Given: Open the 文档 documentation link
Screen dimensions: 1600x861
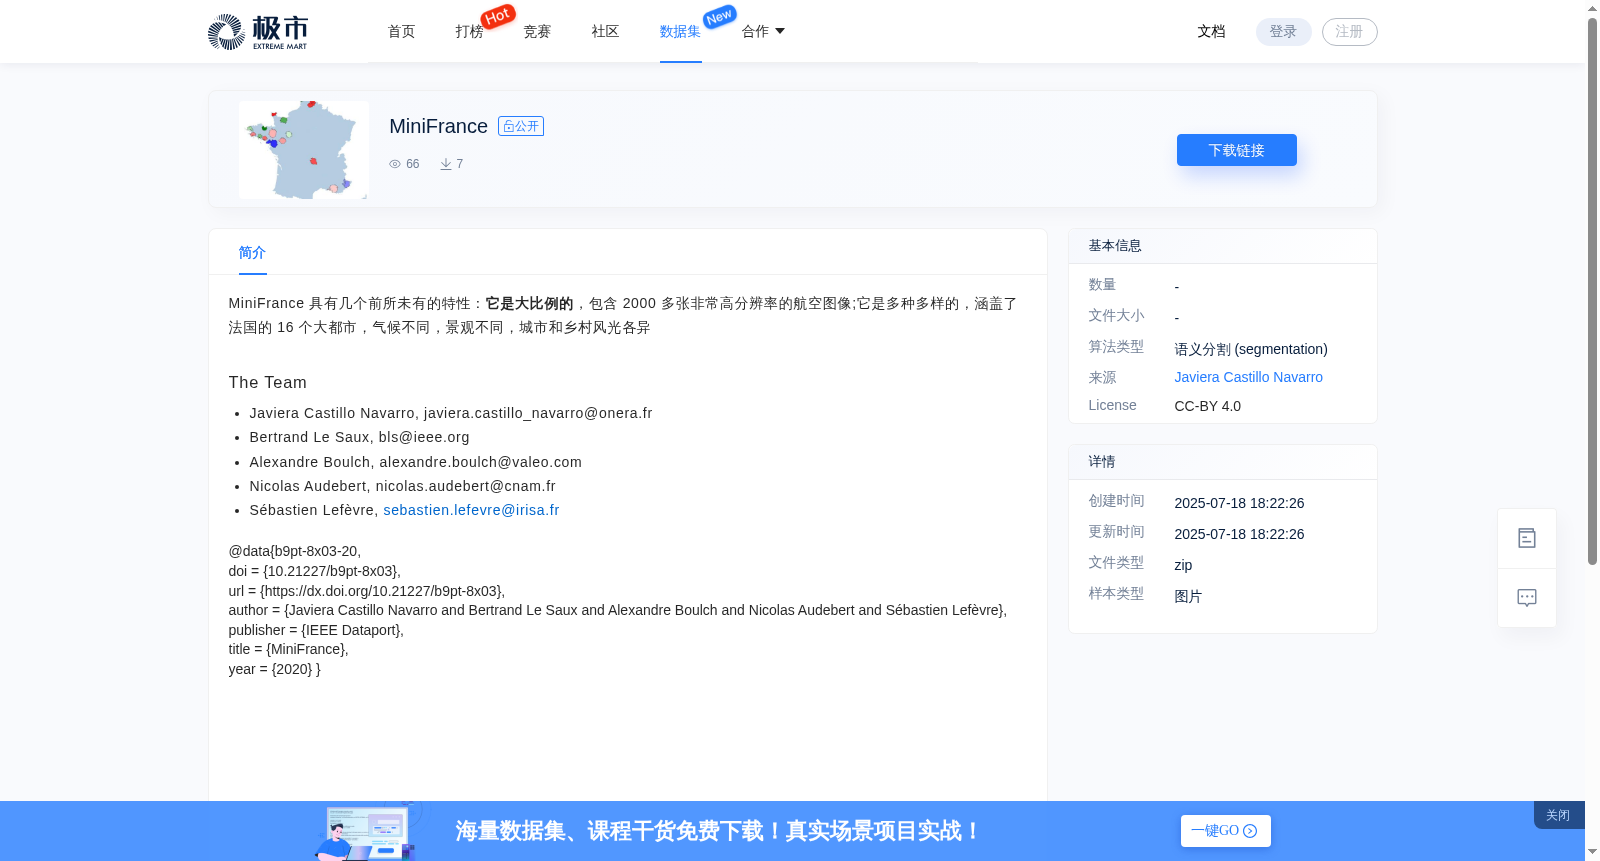Looking at the screenshot, I should pos(1212,32).
